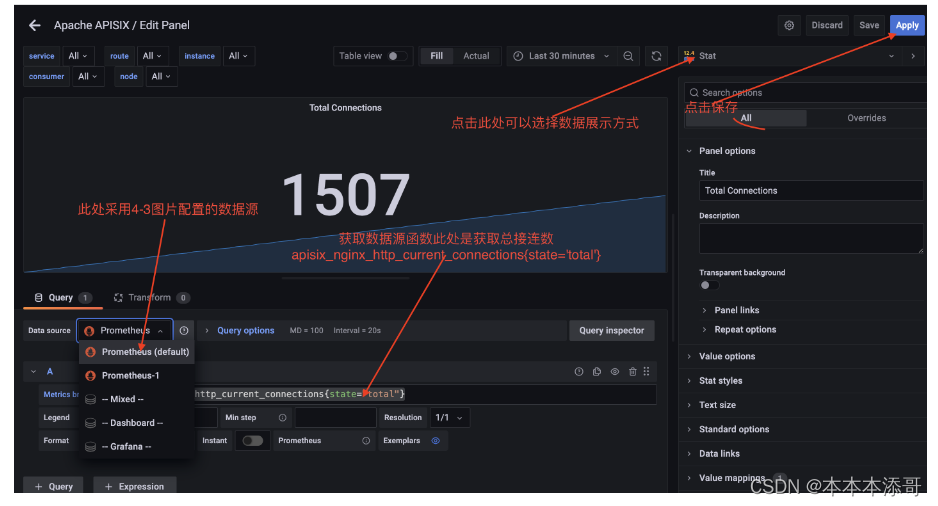This screenshot has width=938, height=506.
Task: Select Actual display mode
Action: click(476, 56)
